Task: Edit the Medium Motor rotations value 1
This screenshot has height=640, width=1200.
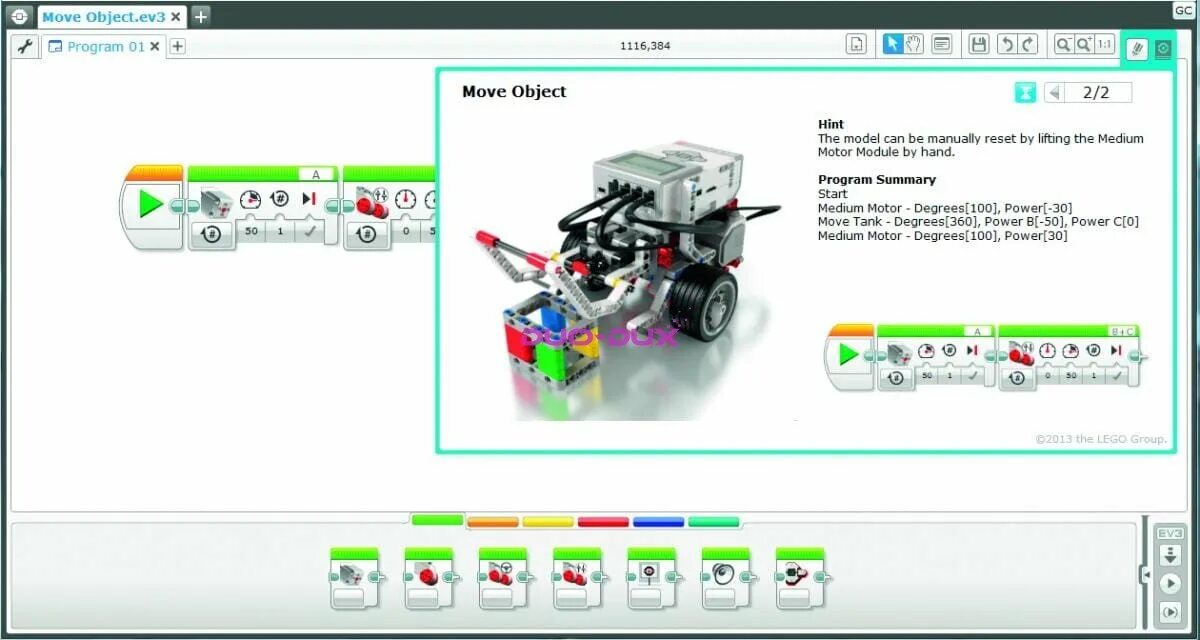Action: (280, 232)
